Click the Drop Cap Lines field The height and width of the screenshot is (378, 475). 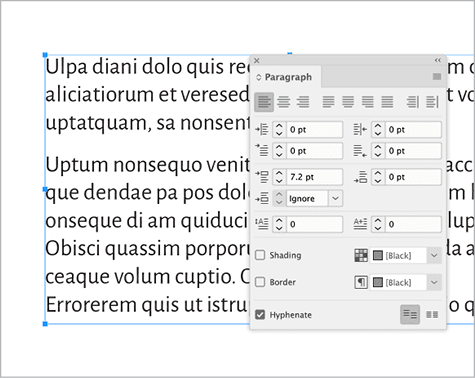(314, 224)
